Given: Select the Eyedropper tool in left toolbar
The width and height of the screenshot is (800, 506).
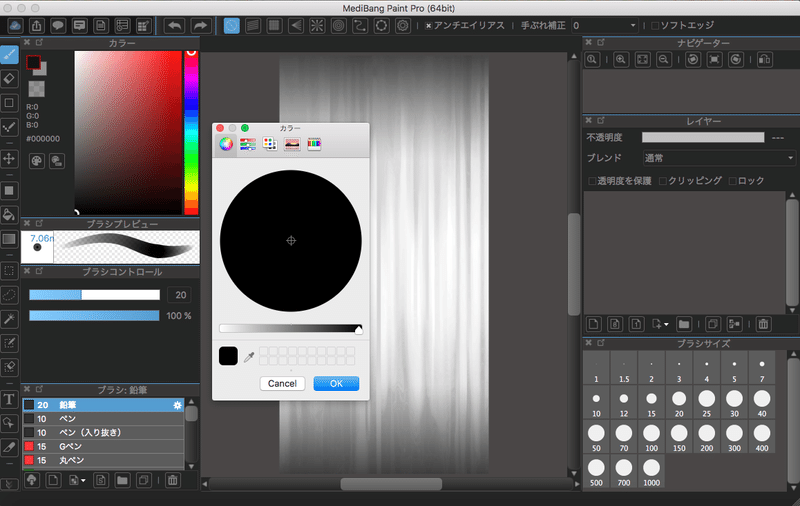Looking at the screenshot, I should (x=9, y=447).
